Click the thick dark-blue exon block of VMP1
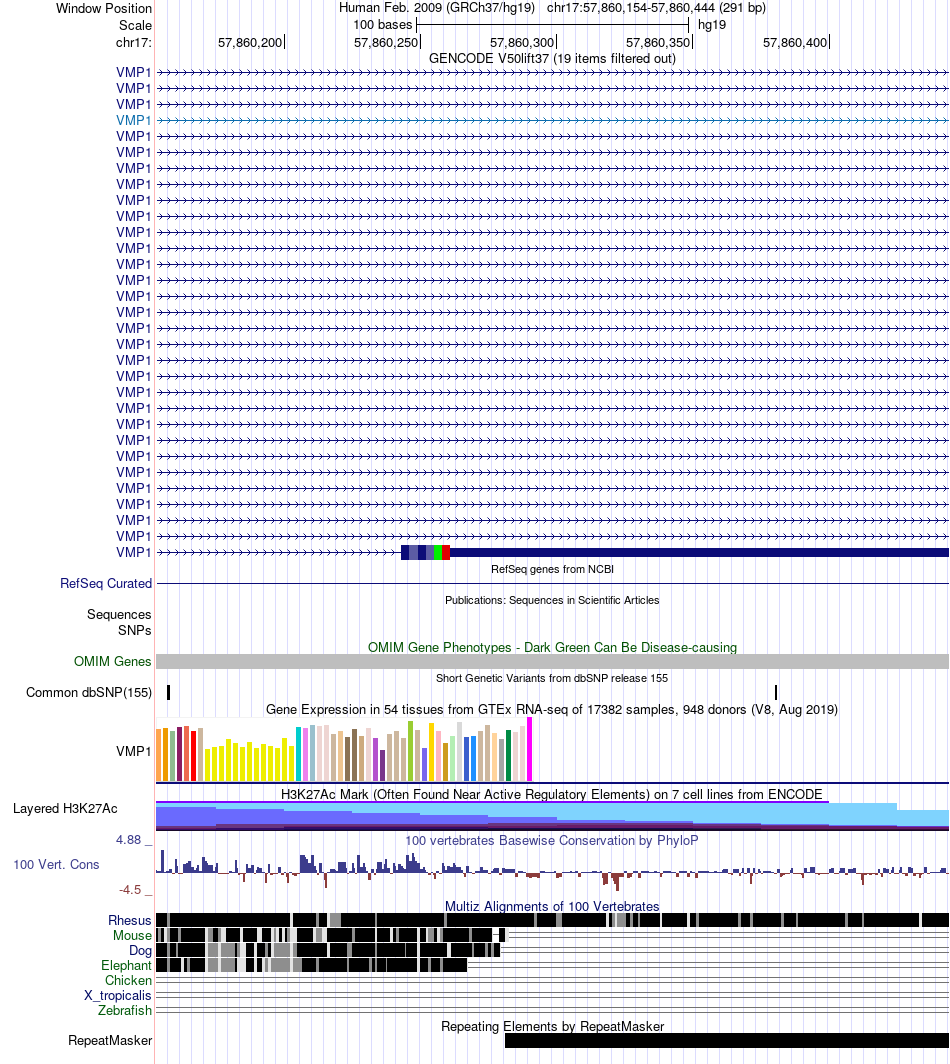 [x=699, y=552]
